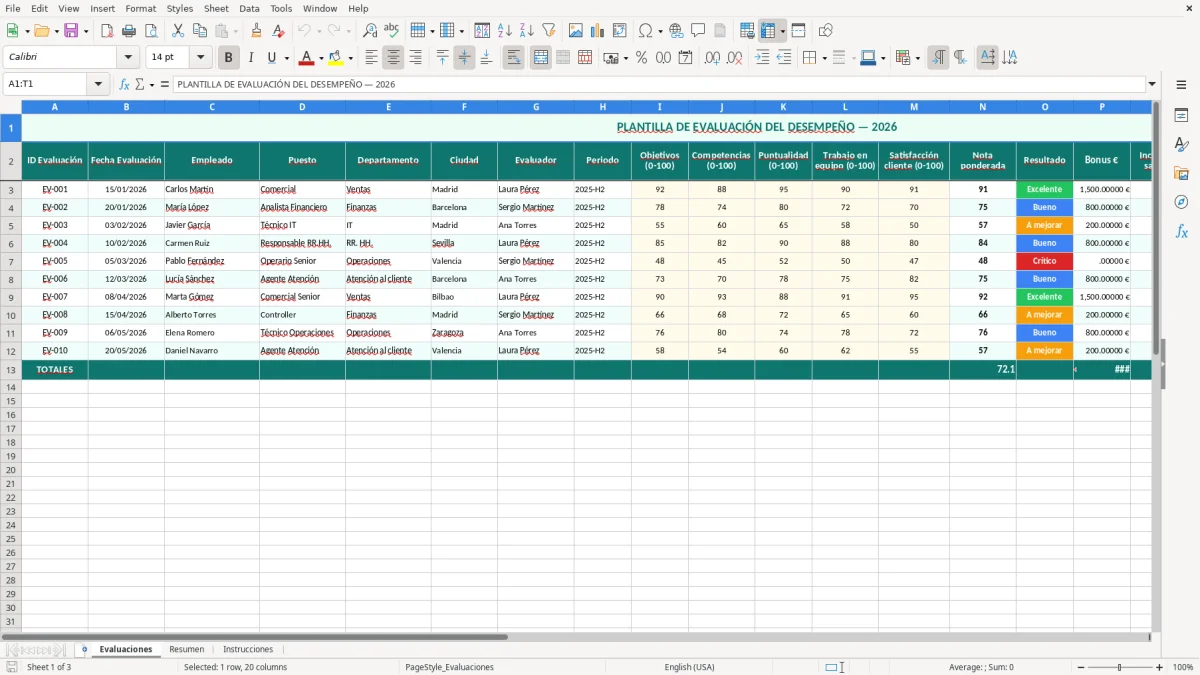Apply yellow background highlight color
This screenshot has height=675, width=1200.
pyautogui.click(x=335, y=58)
